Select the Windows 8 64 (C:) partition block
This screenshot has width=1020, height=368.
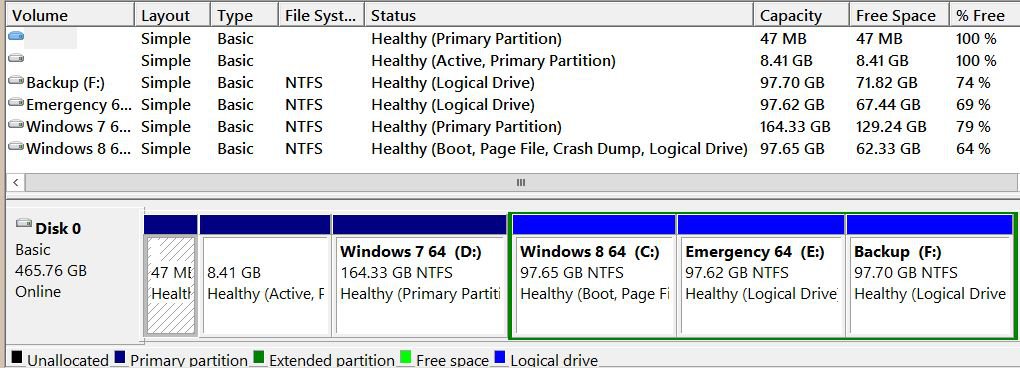pyautogui.click(x=593, y=276)
